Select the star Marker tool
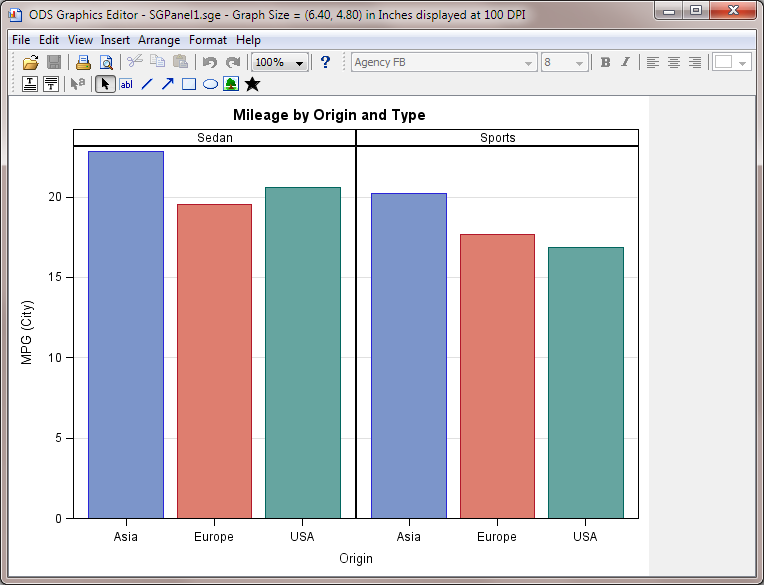The image size is (764, 585). point(252,84)
